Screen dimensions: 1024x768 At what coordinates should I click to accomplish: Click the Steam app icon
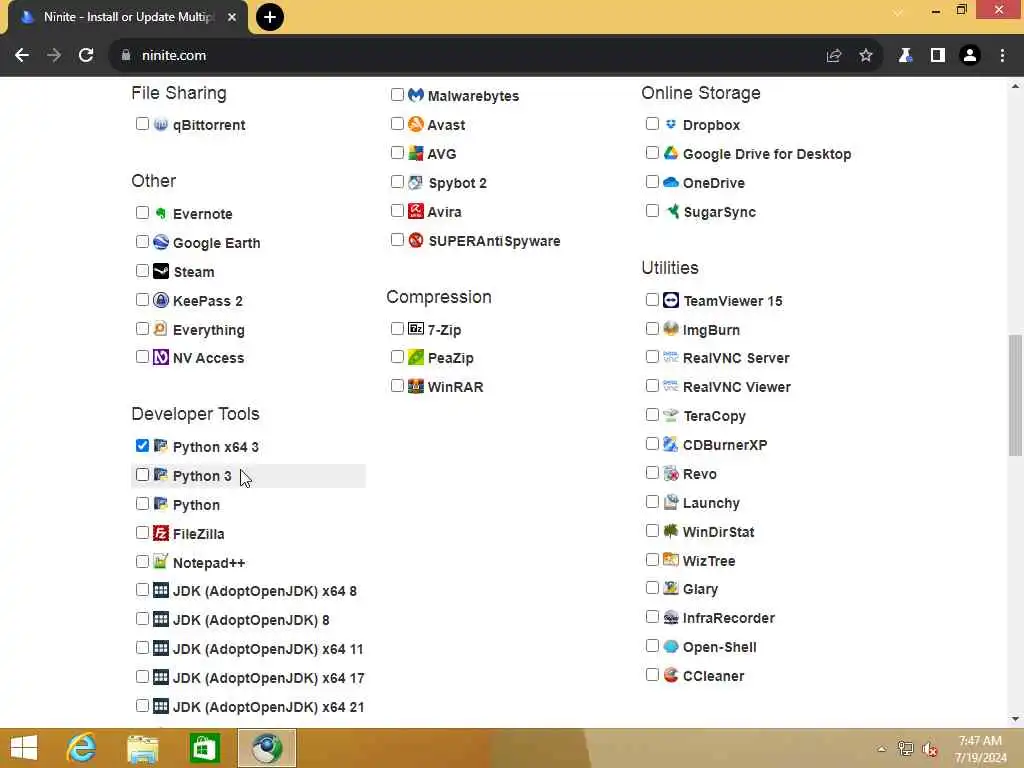[x=161, y=271]
